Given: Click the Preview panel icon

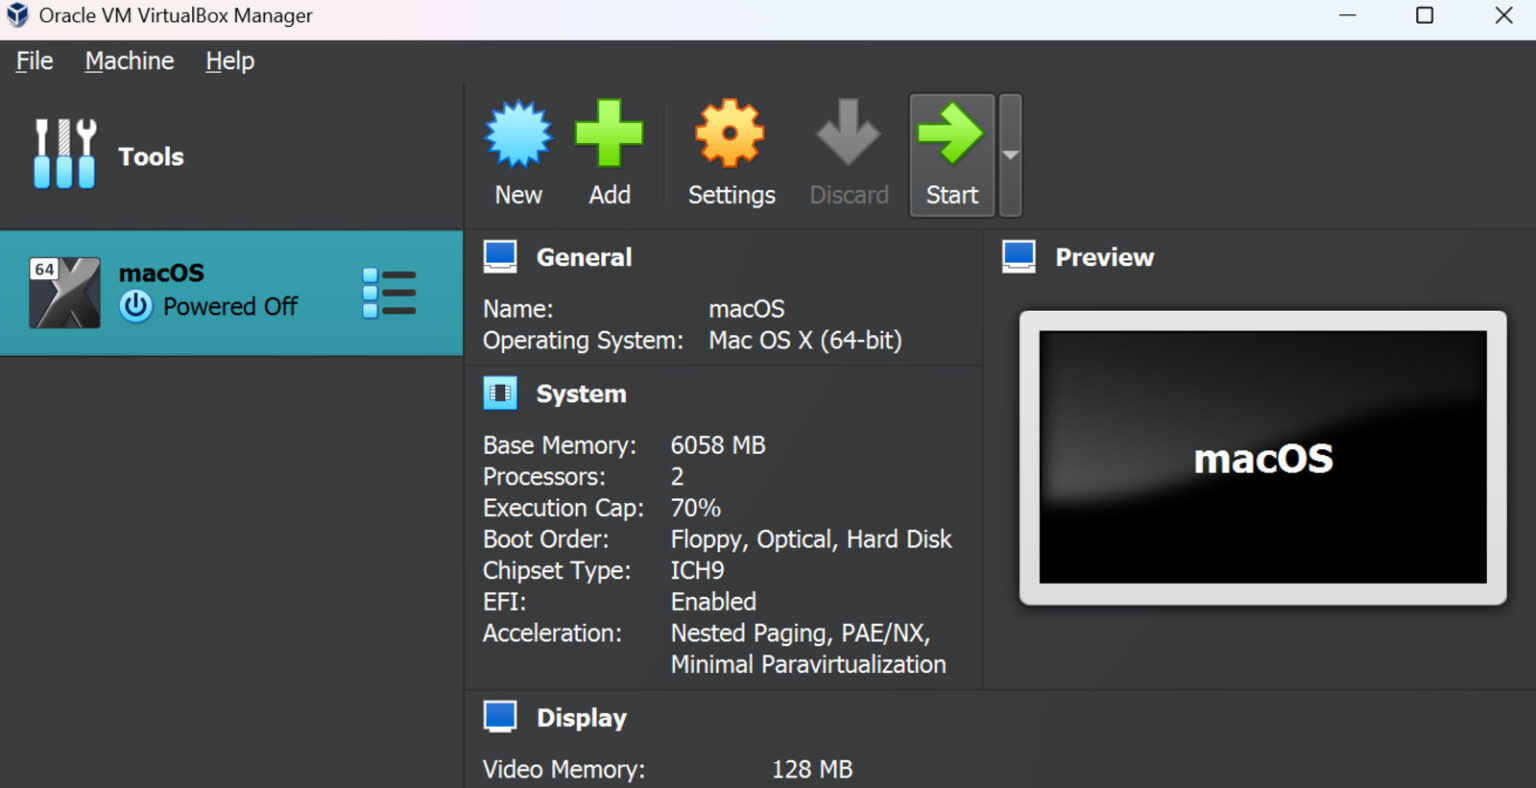Looking at the screenshot, I should (x=1018, y=256).
